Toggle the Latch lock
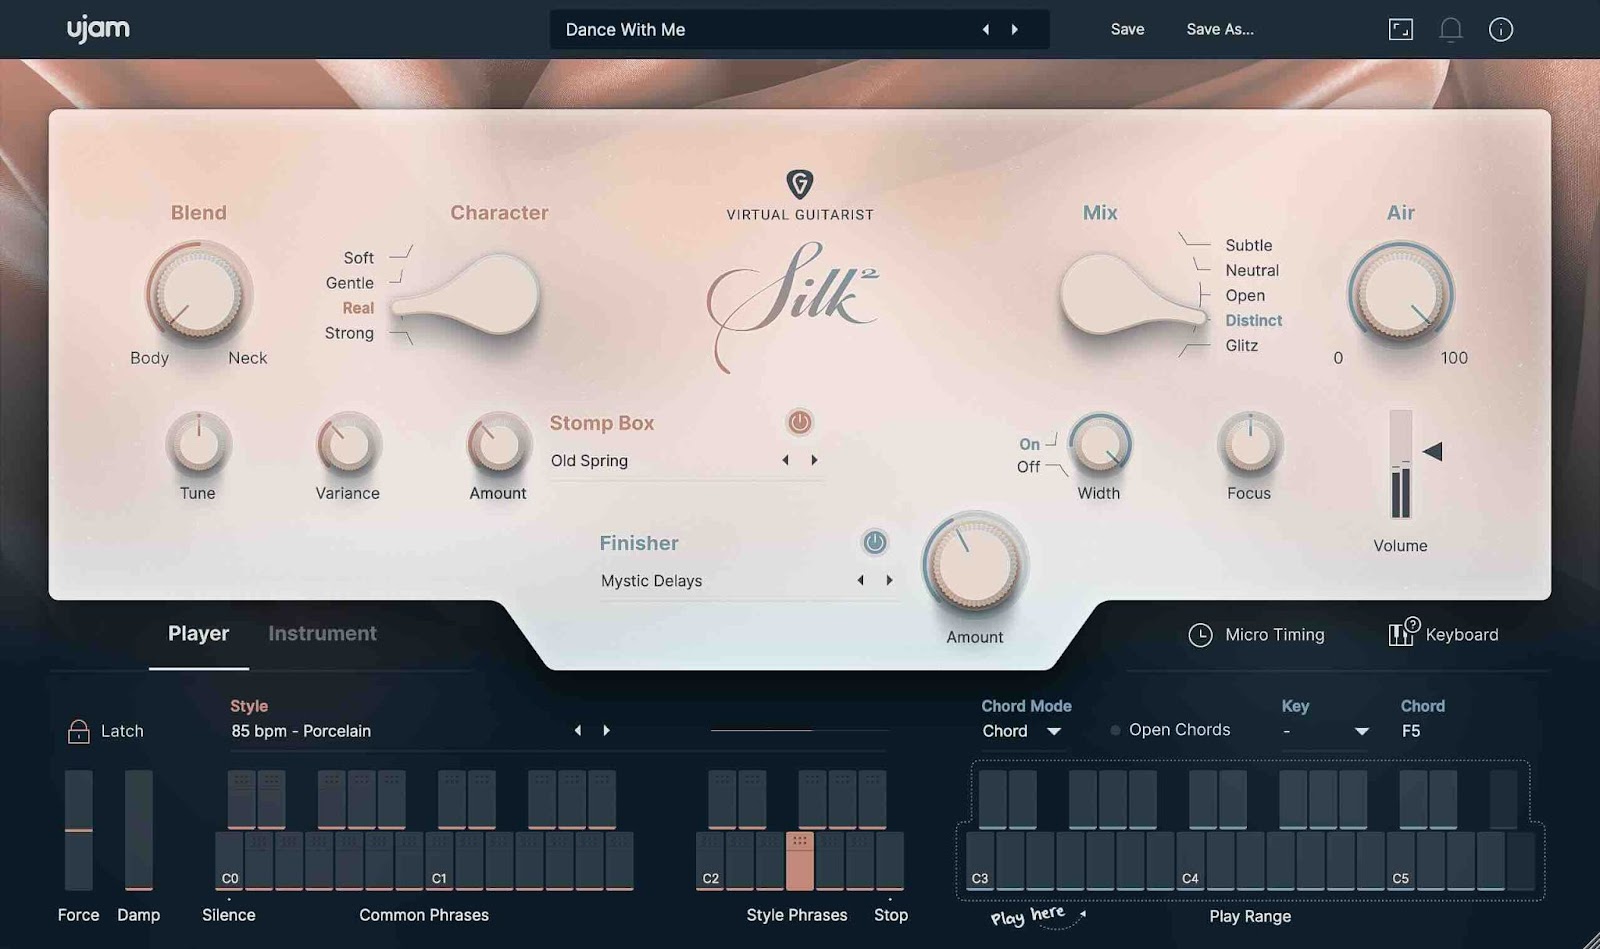Viewport: 1600px width, 949px height. point(78,730)
